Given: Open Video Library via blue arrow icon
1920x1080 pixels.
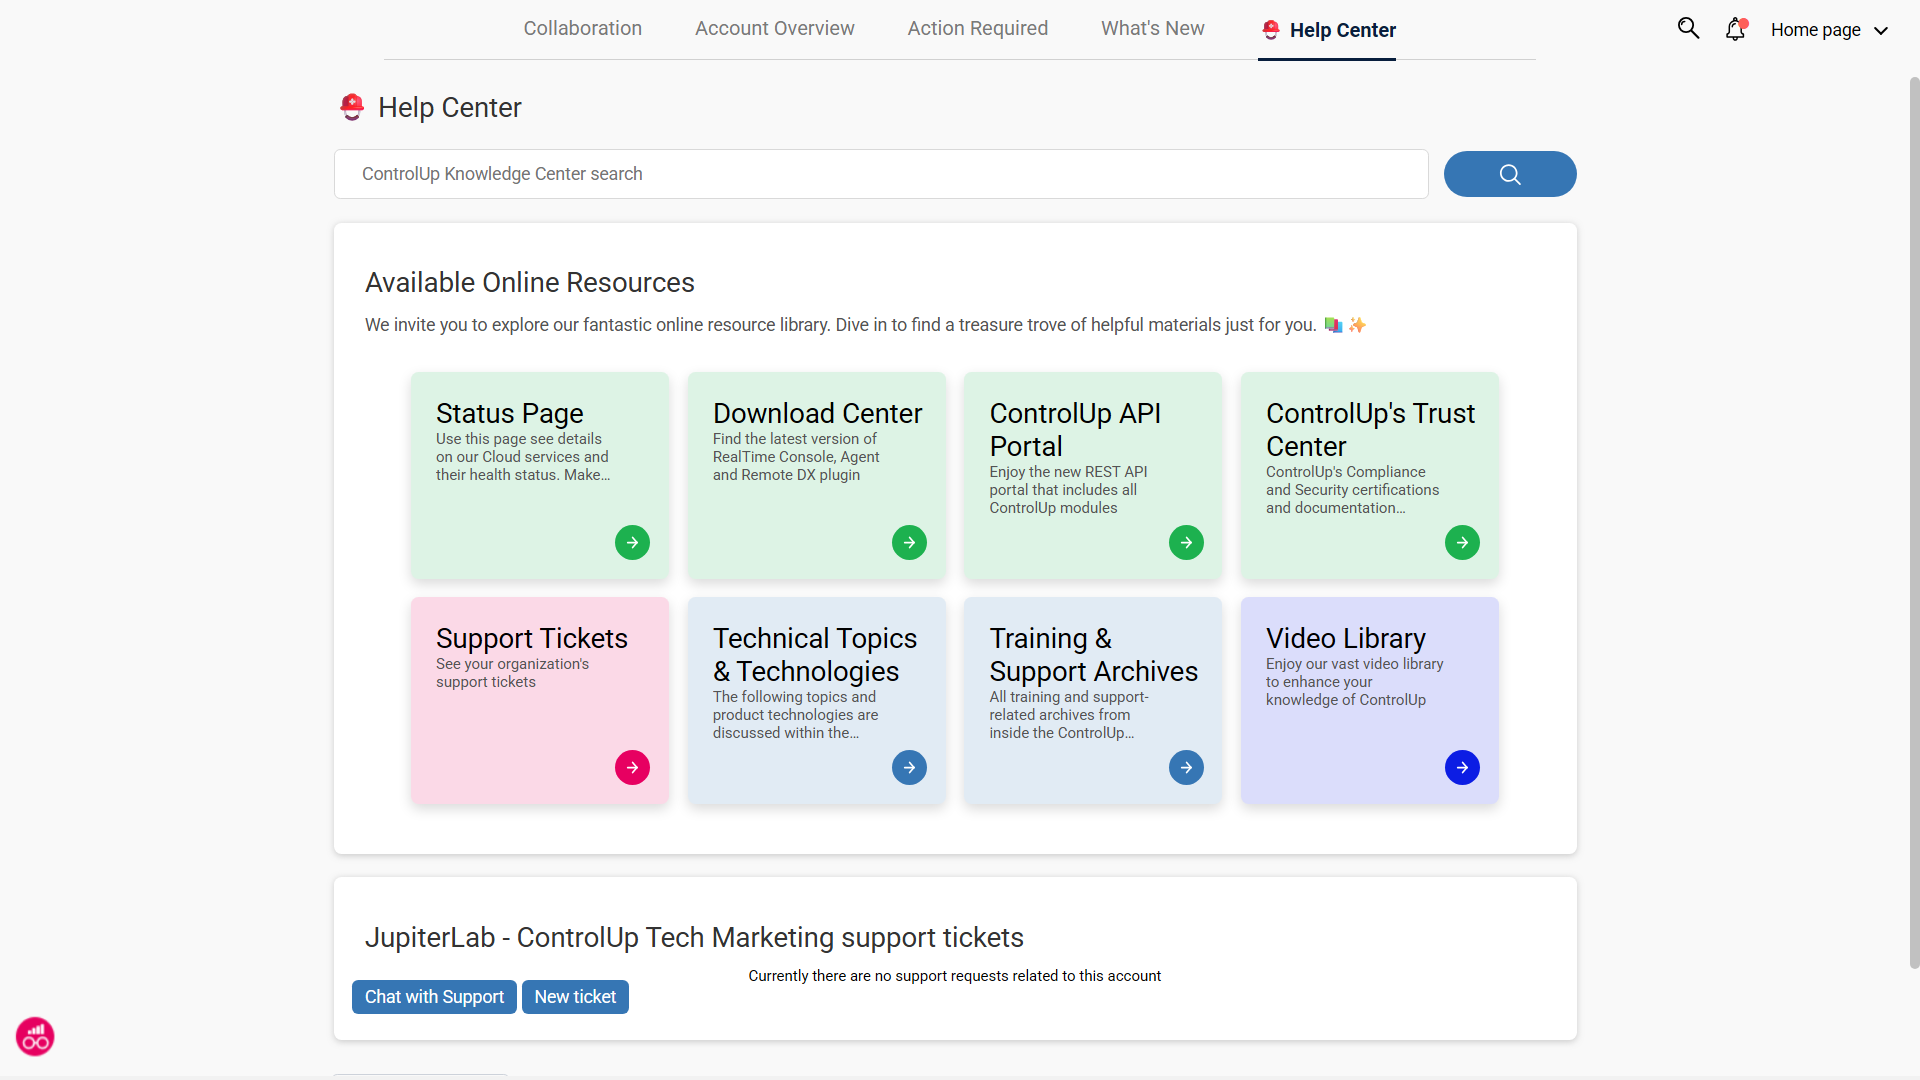Looking at the screenshot, I should [x=1462, y=768].
